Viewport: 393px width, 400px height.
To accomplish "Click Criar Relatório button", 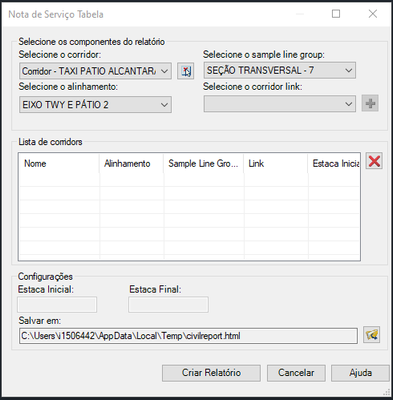I will click(211, 373).
